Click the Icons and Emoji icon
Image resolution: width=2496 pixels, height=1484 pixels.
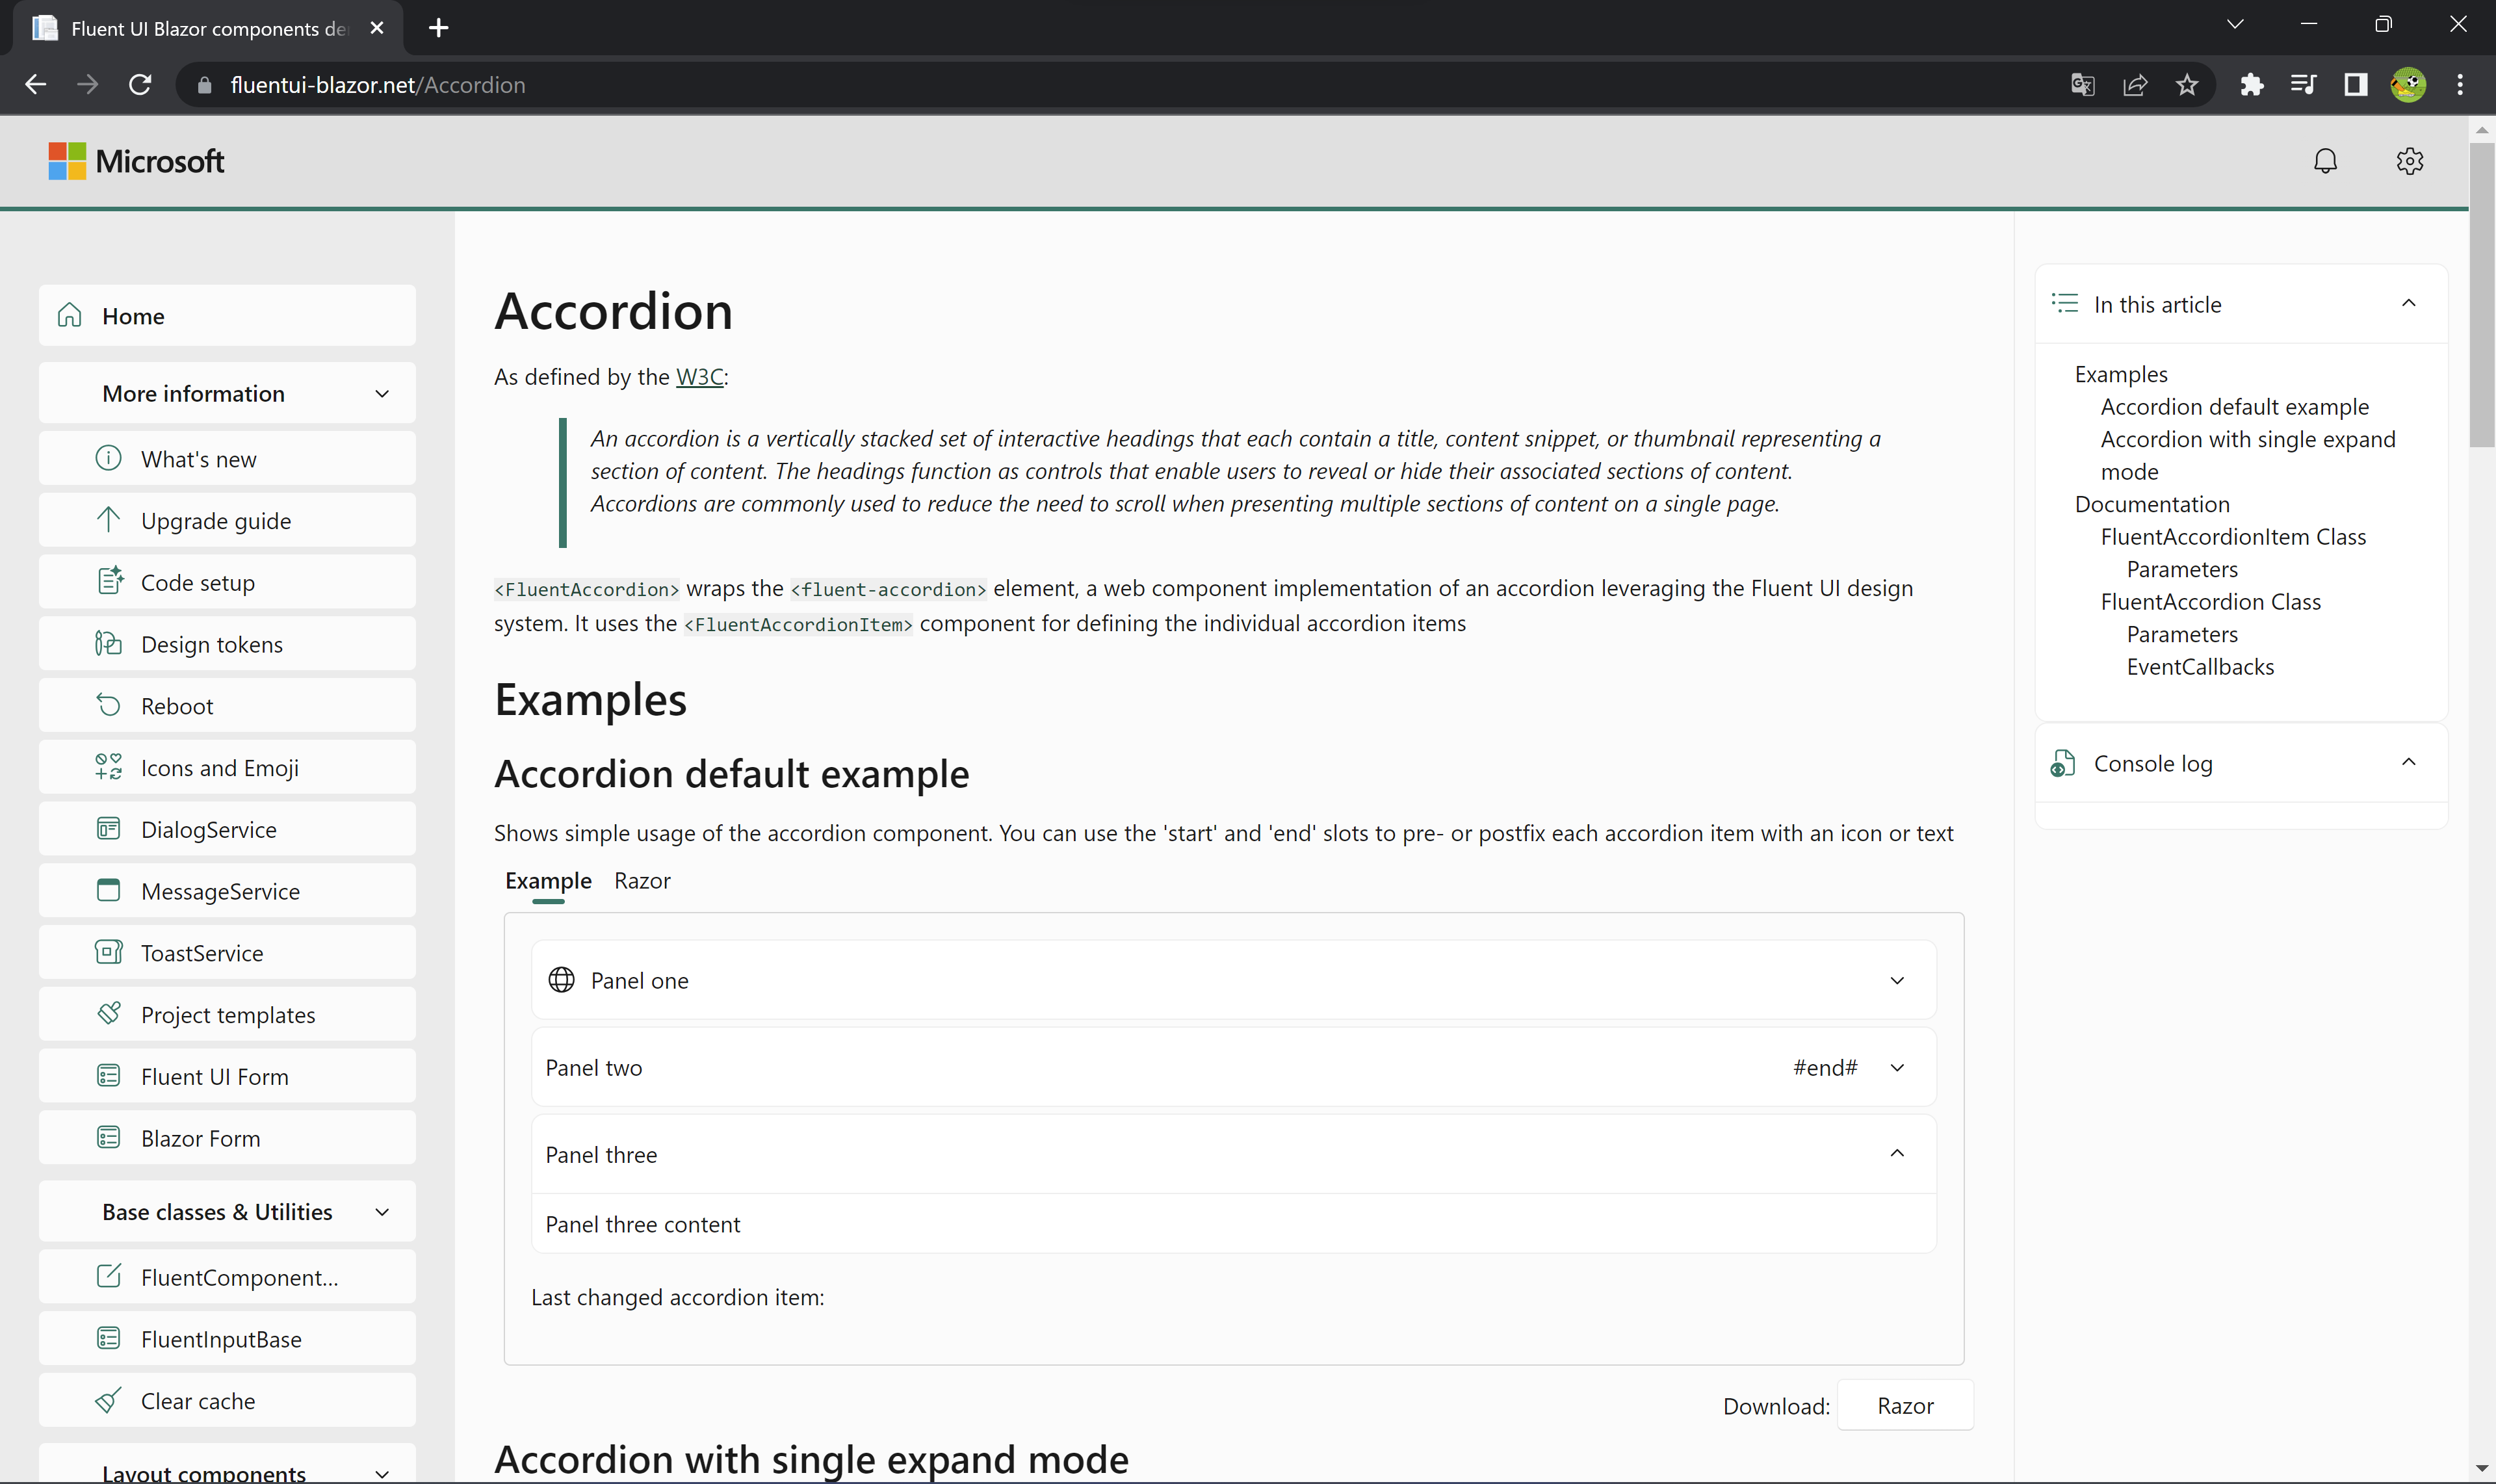[x=108, y=767]
